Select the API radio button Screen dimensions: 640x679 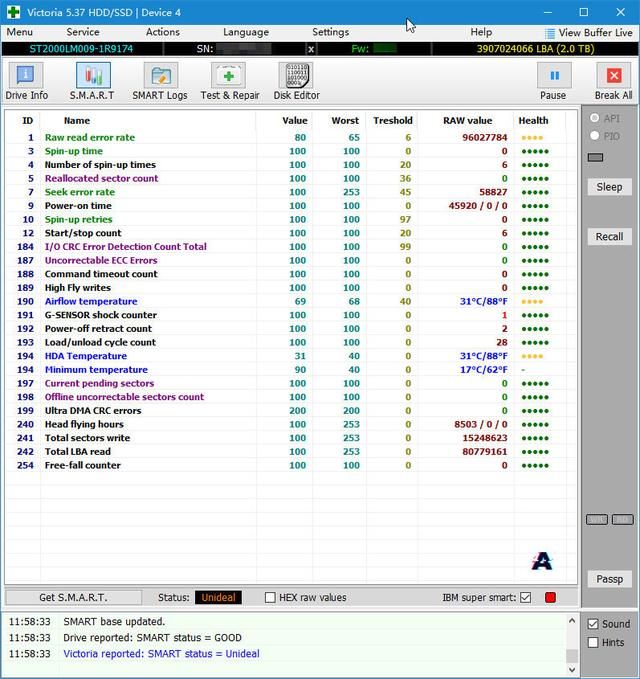(595, 118)
